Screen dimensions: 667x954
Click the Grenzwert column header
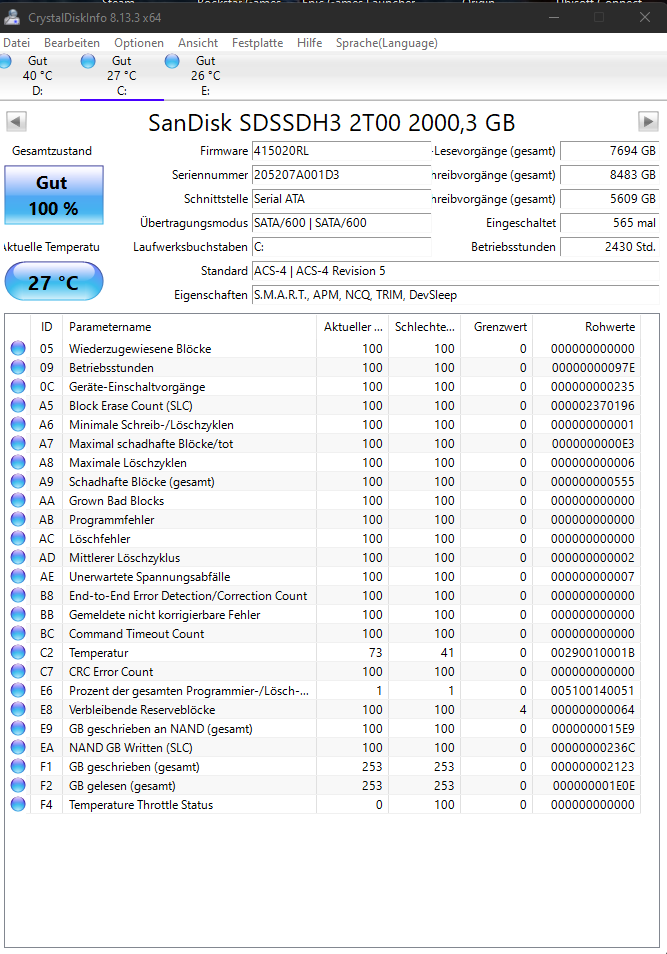(x=497, y=327)
